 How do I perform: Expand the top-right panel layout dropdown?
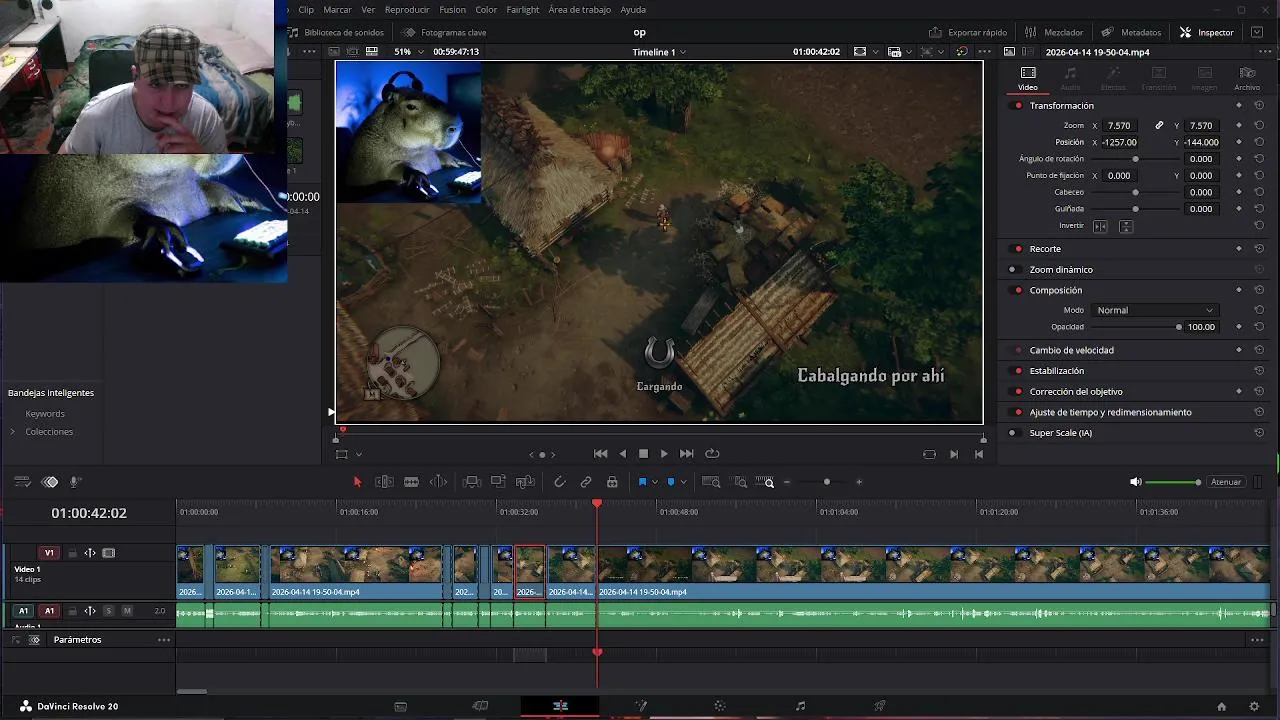click(x=1258, y=32)
